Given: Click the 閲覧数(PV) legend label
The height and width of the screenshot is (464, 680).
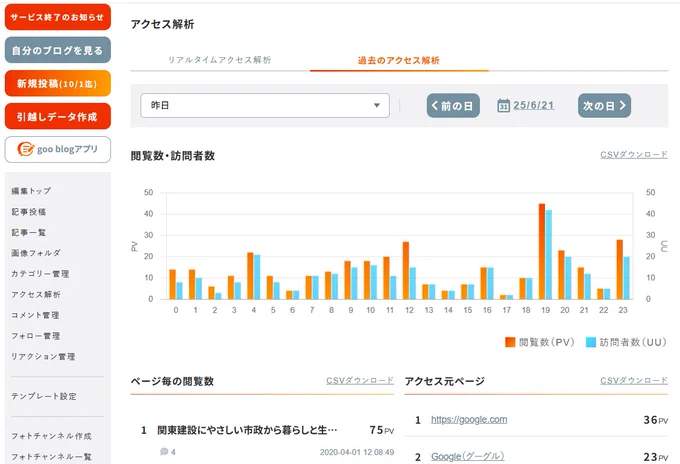Looking at the screenshot, I should 546,342.
